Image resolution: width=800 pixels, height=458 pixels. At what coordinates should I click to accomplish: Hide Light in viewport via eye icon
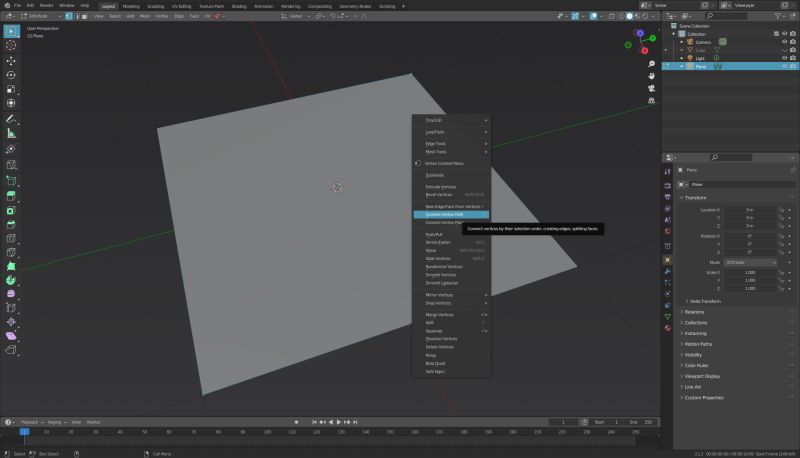[x=785, y=58]
